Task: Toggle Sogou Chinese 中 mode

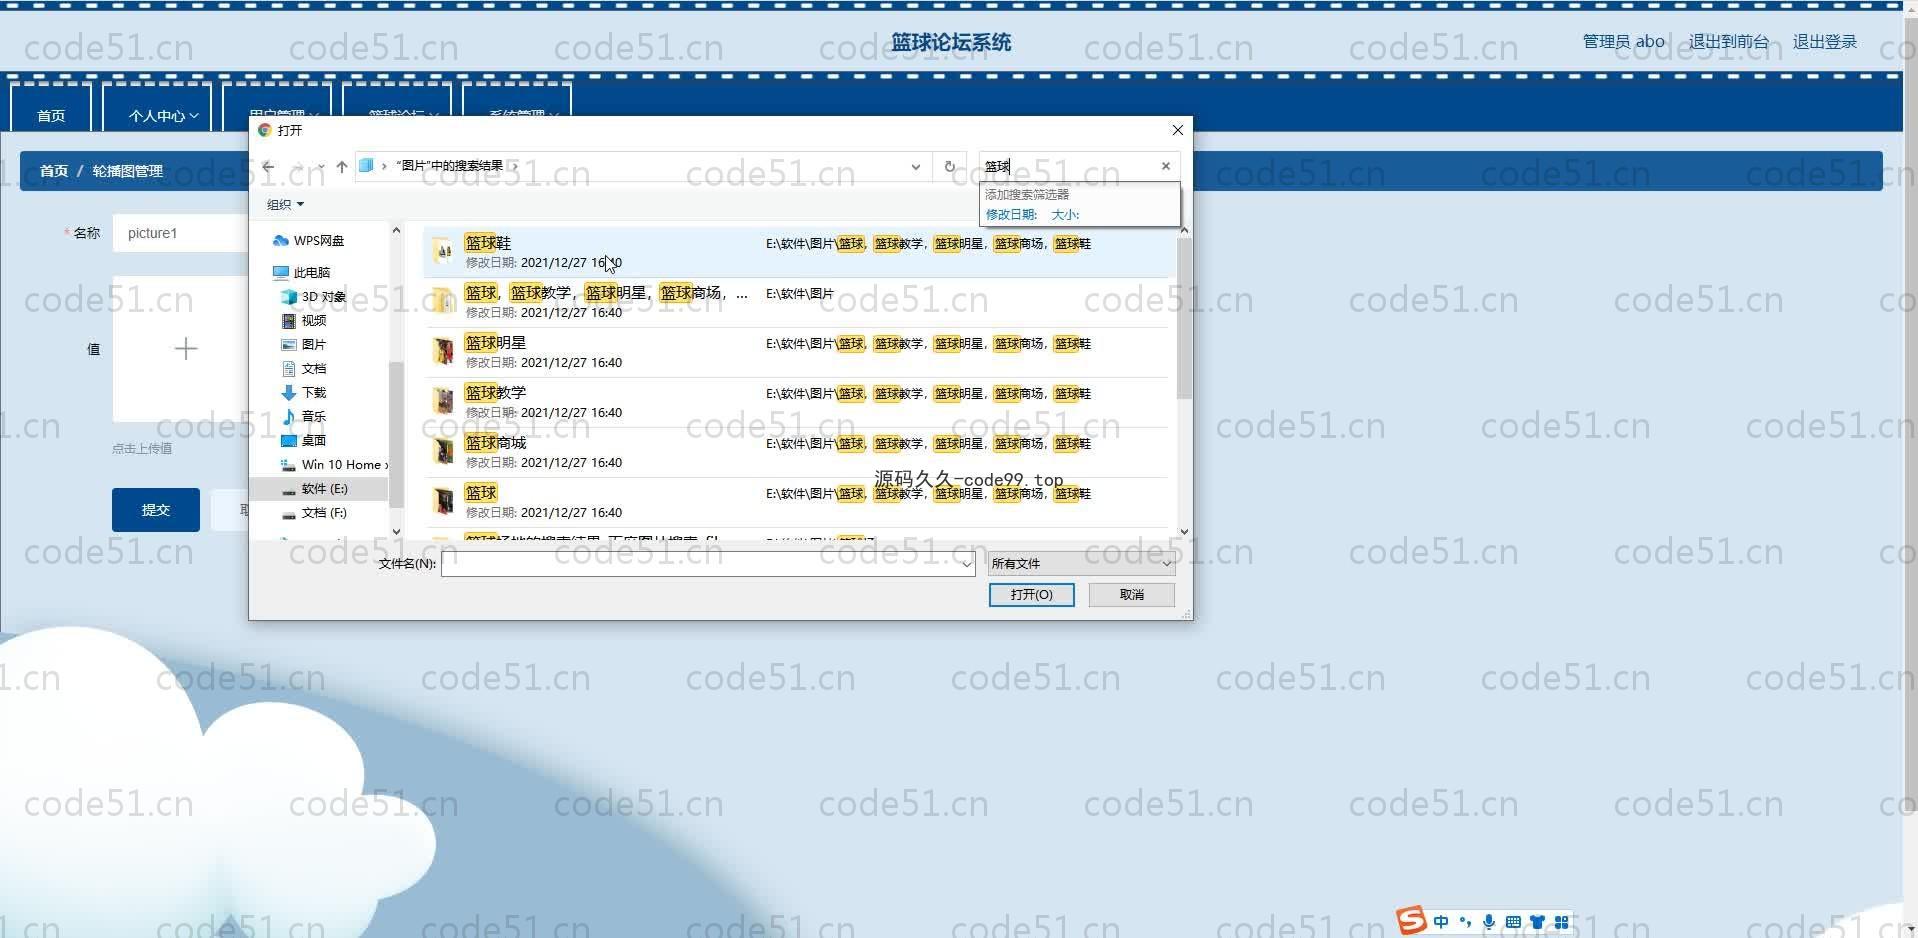Action: pyautogui.click(x=1441, y=922)
